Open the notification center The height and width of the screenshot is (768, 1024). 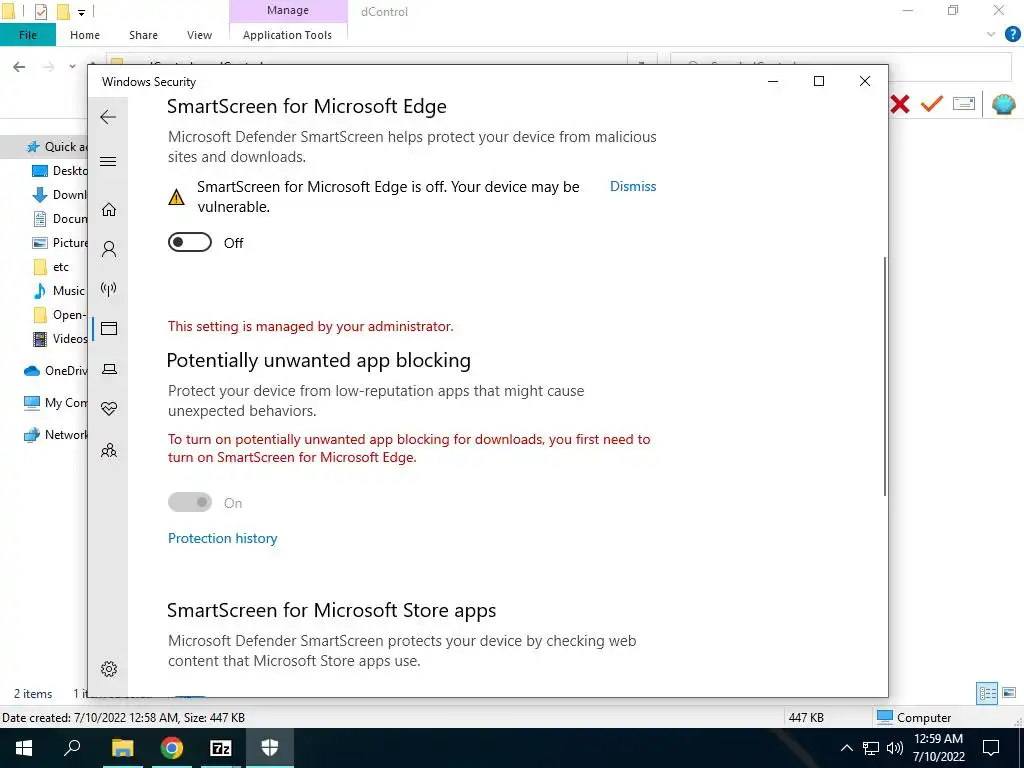coord(991,748)
